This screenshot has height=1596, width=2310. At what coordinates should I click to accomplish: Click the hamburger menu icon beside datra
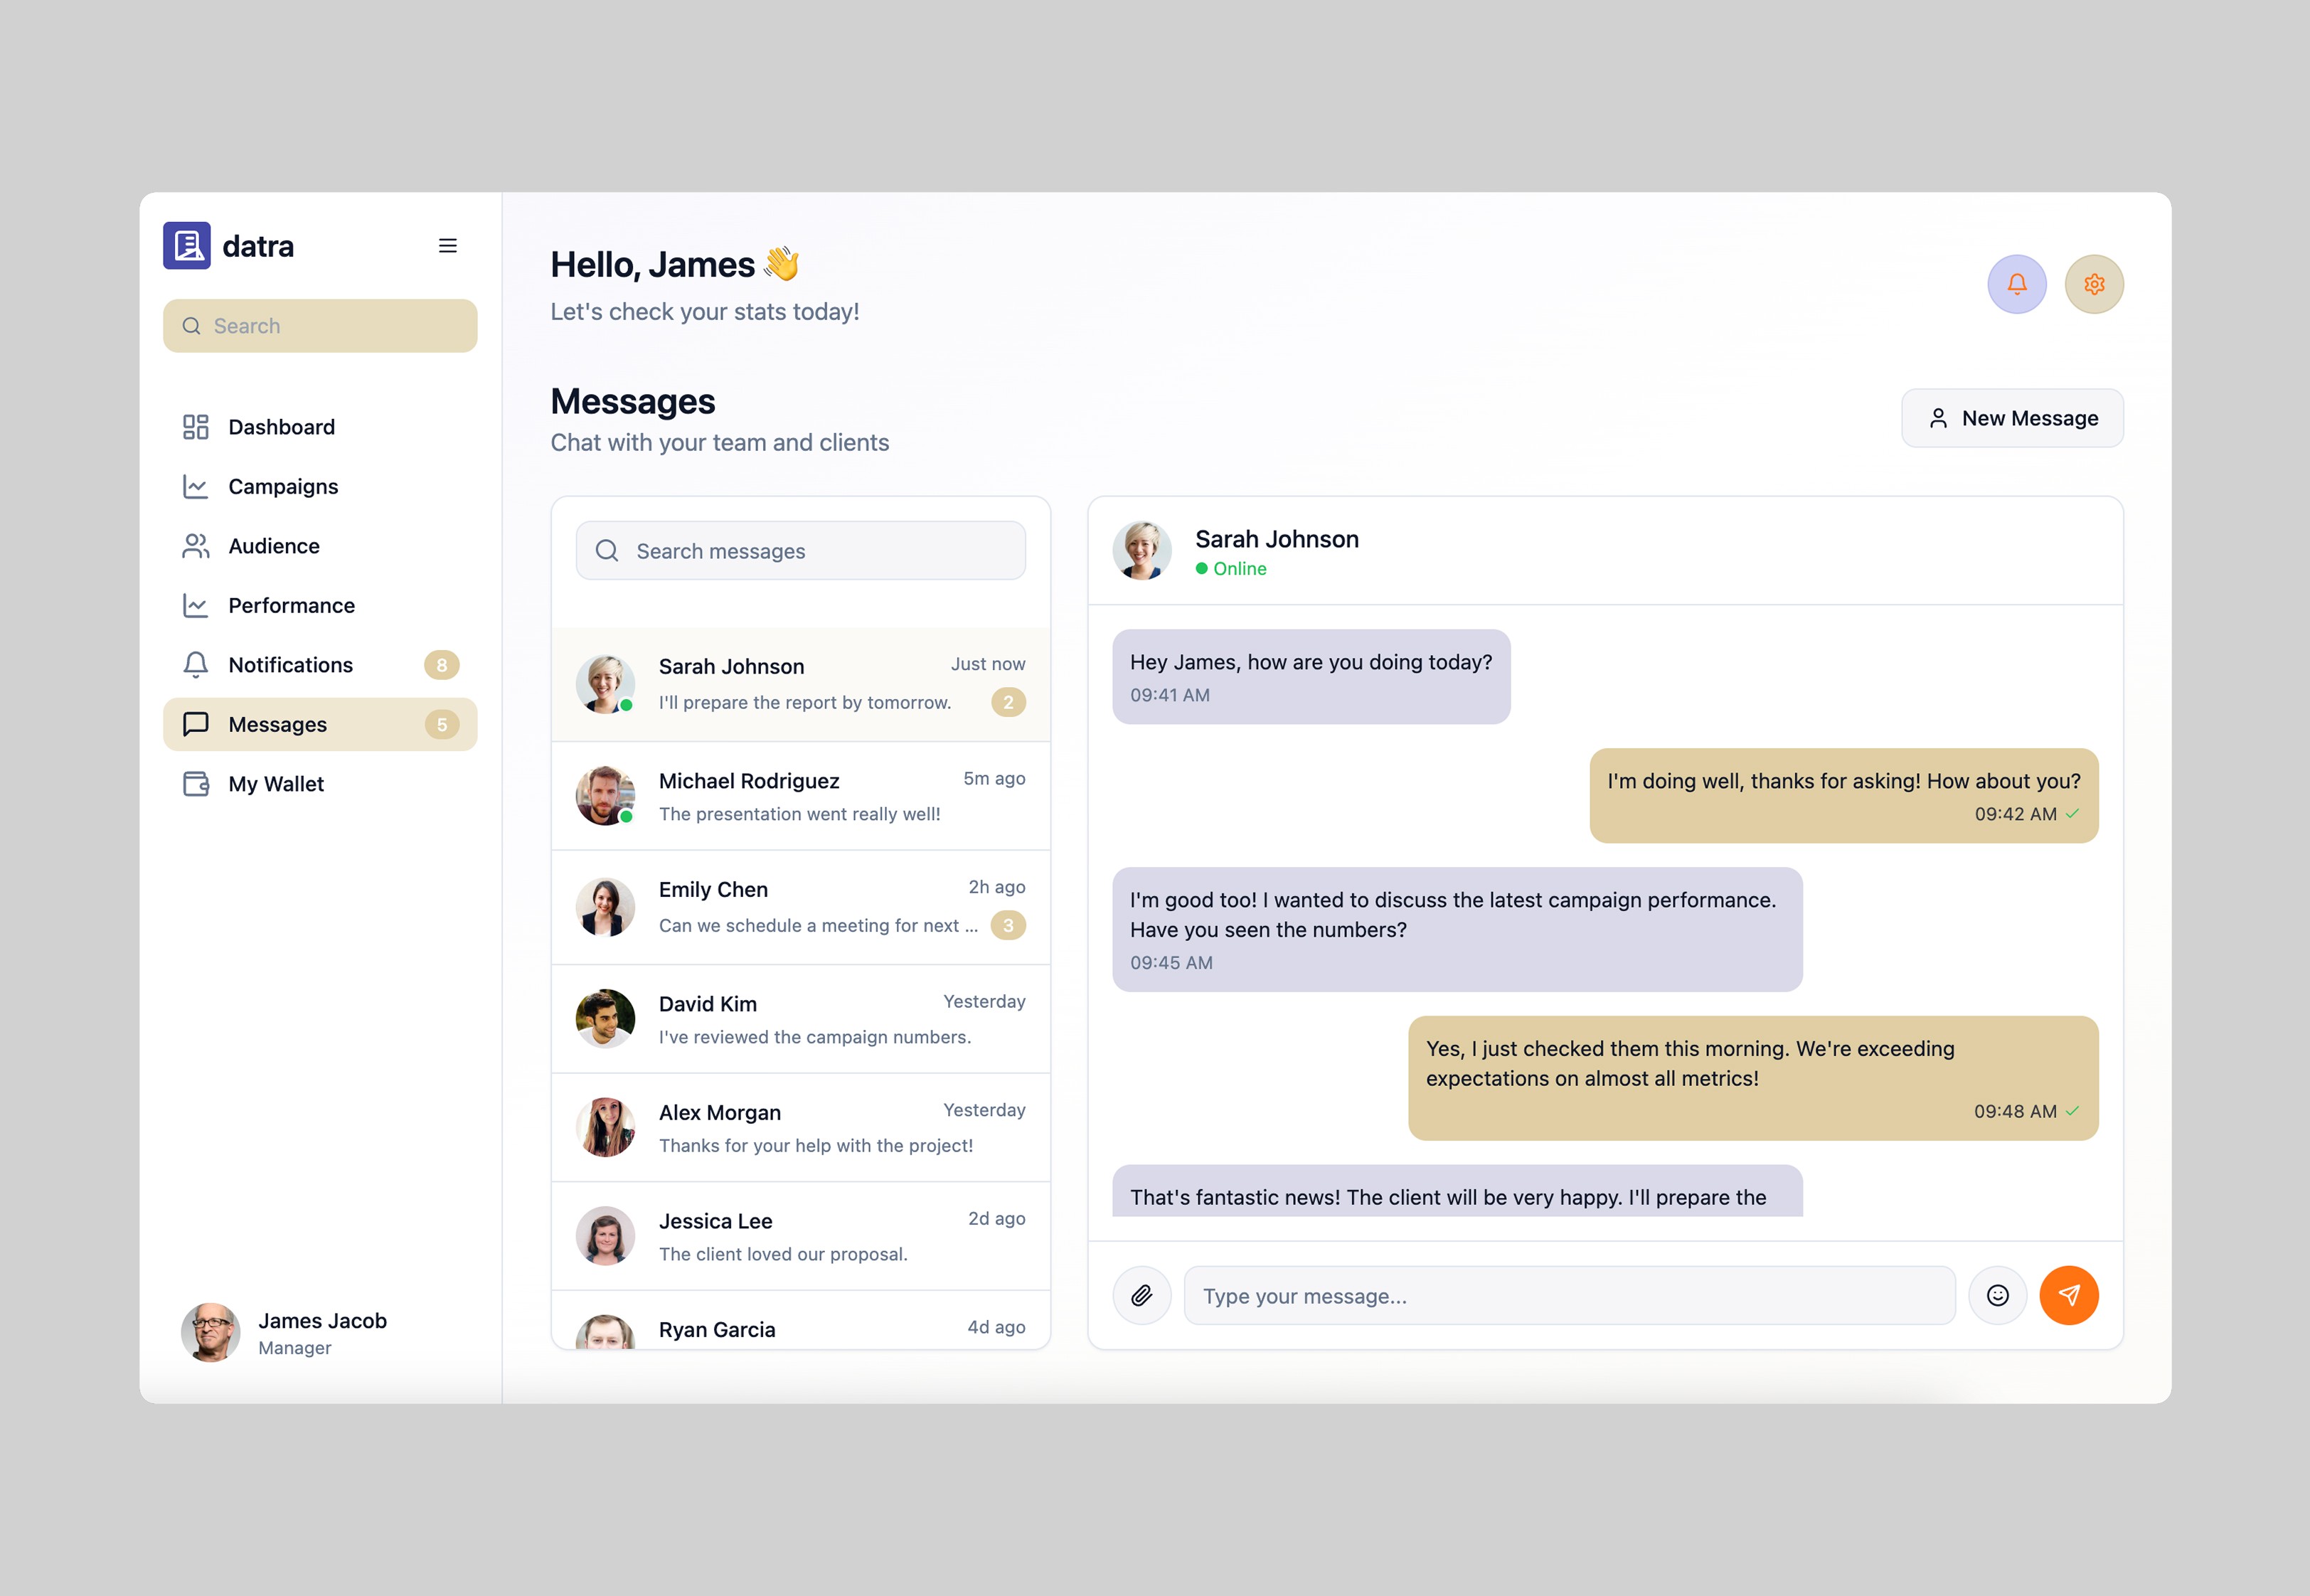pos(447,246)
